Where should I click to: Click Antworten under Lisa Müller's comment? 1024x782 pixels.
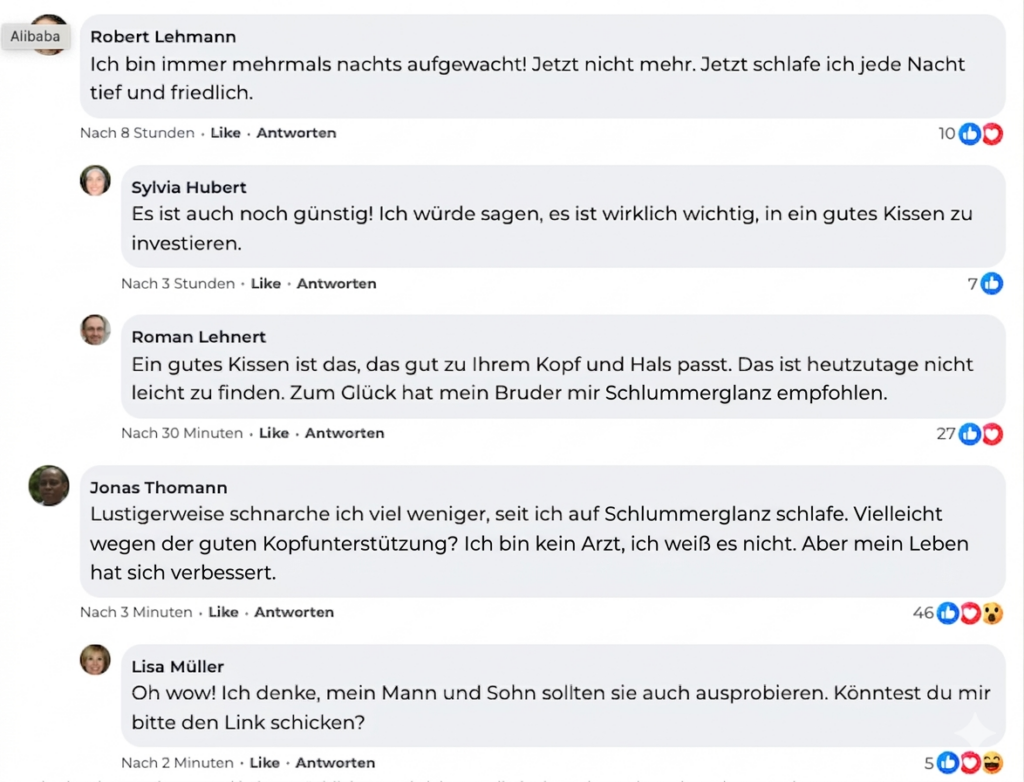pyautogui.click(x=335, y=763)
